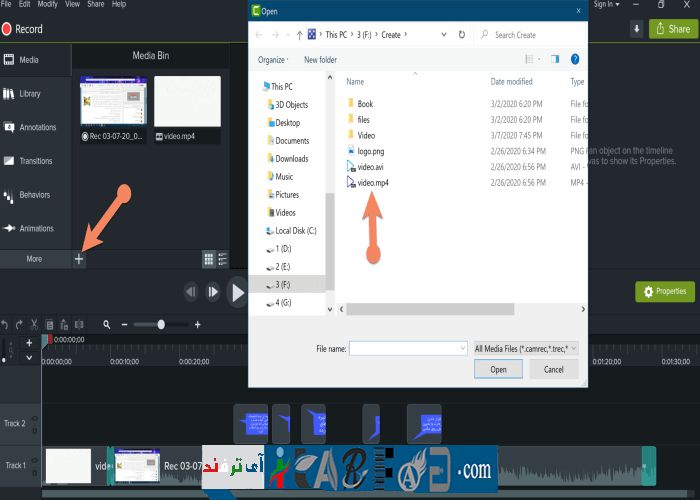
Task: Click the help icon in Open dialog
Action: (575, 60)
